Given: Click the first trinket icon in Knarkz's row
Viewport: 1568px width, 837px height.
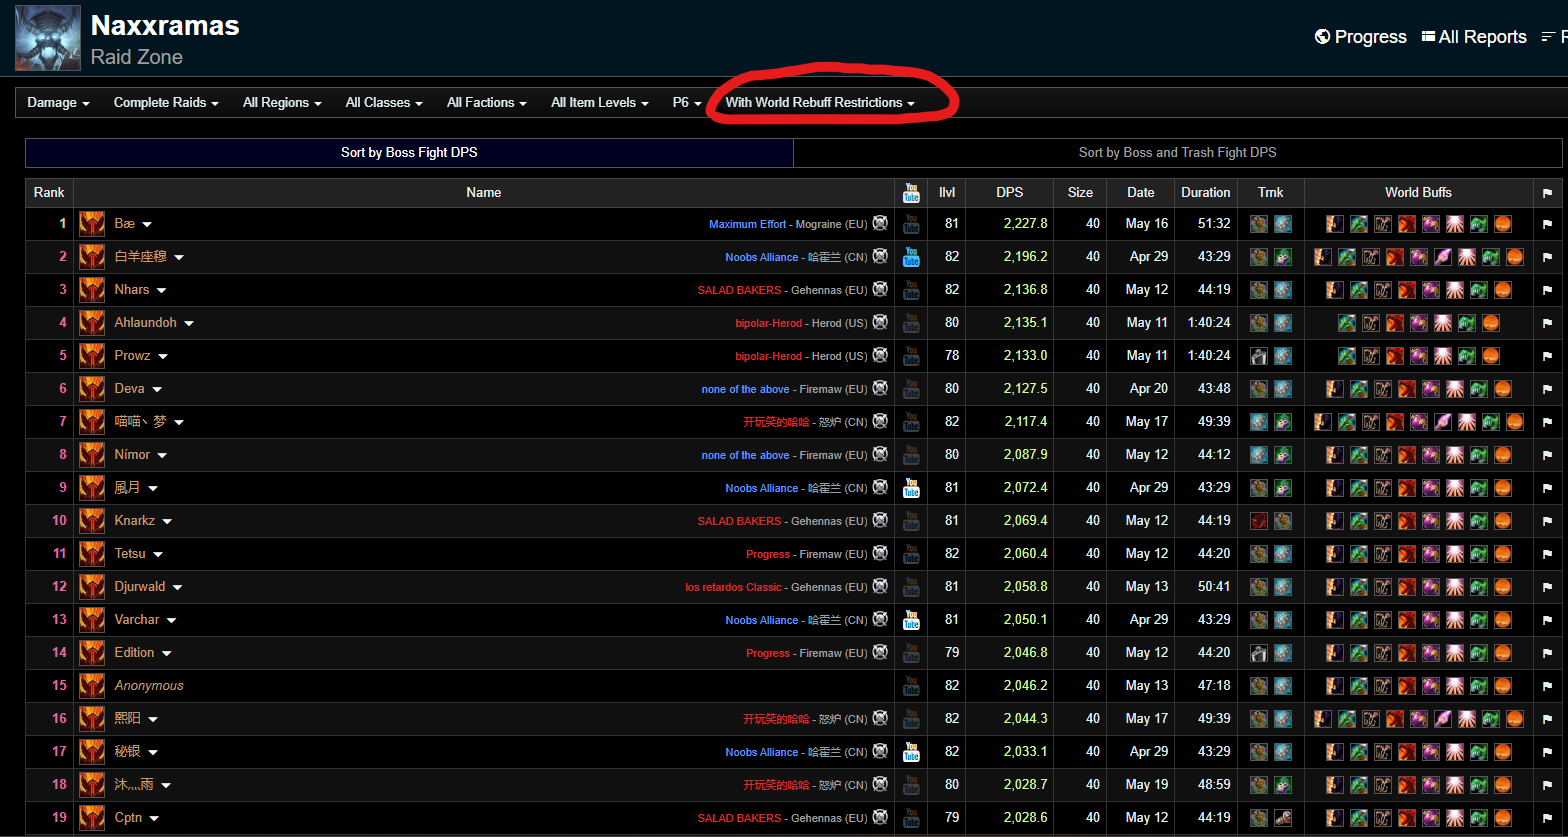Looking at the screenshot, I should (x=1260, y=521).
